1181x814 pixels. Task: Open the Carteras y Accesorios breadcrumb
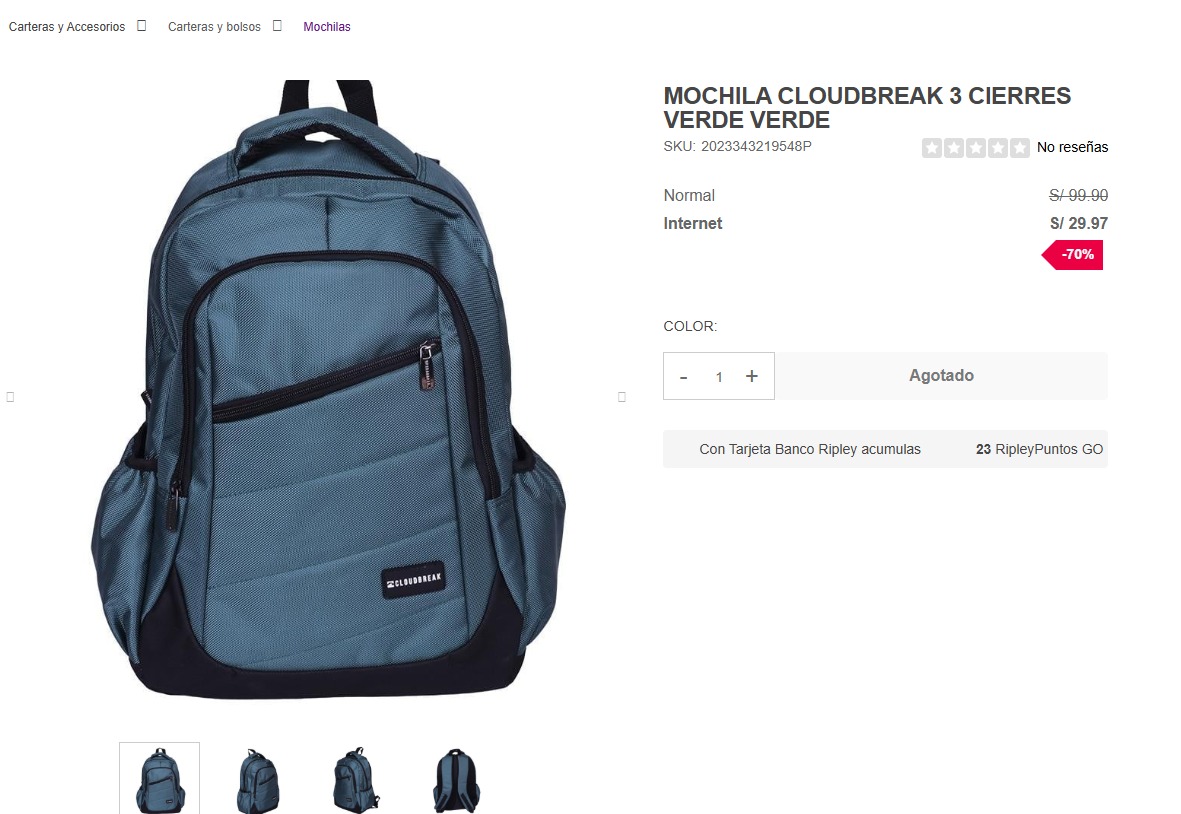tap(67, 27)
